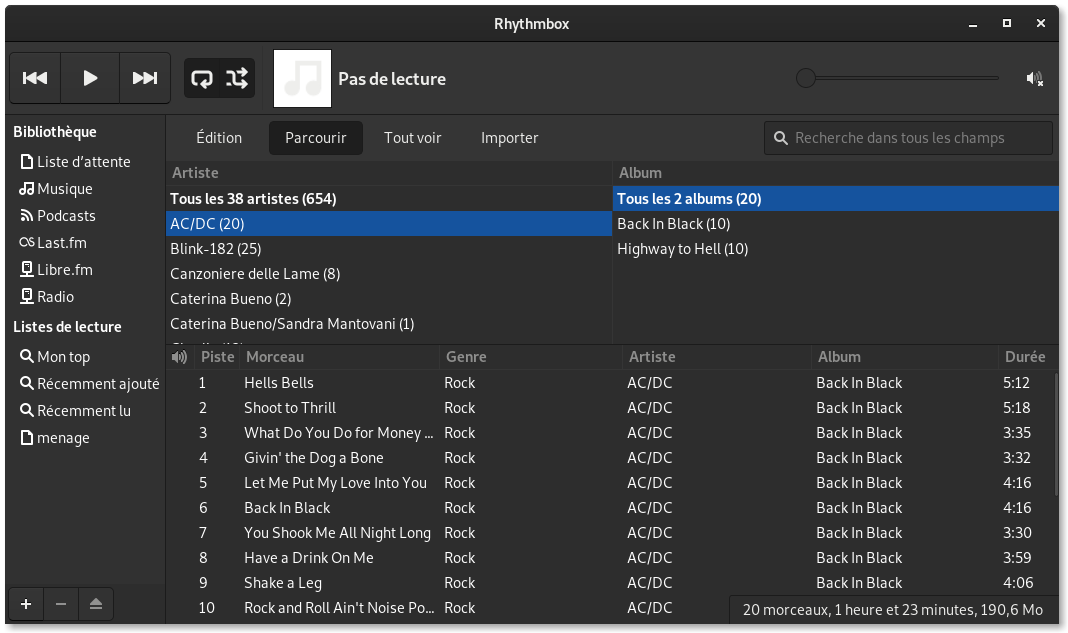Switch to the Parcourir view

tap(315, 137)
